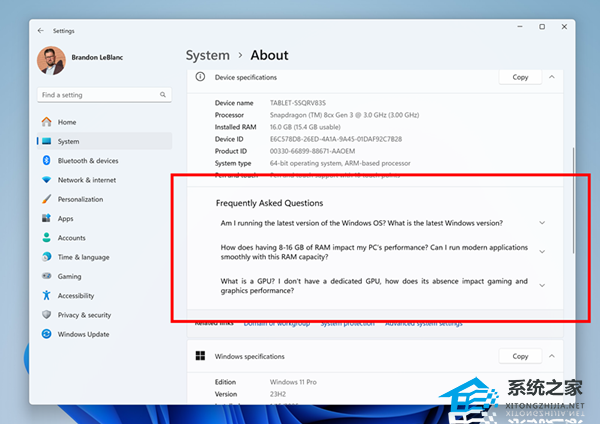The image size is (600, 424).
Task: Click the Find a setting search box
Action: tap(104, 95)
